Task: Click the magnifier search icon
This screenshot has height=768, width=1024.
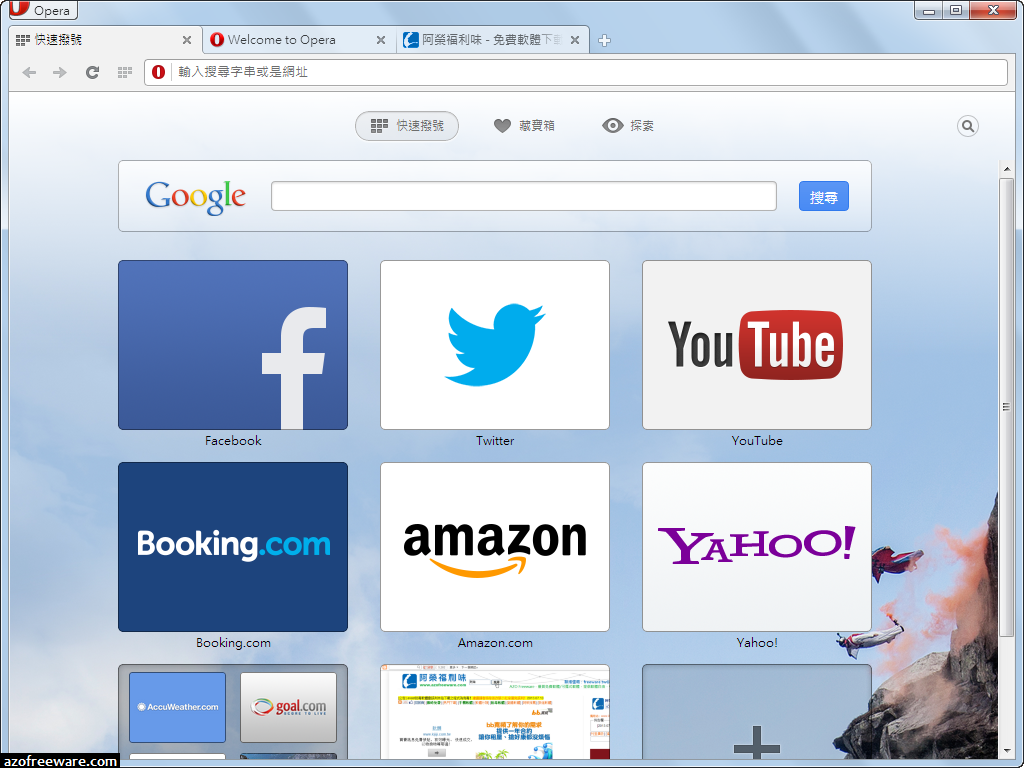Action: [968, 125]
